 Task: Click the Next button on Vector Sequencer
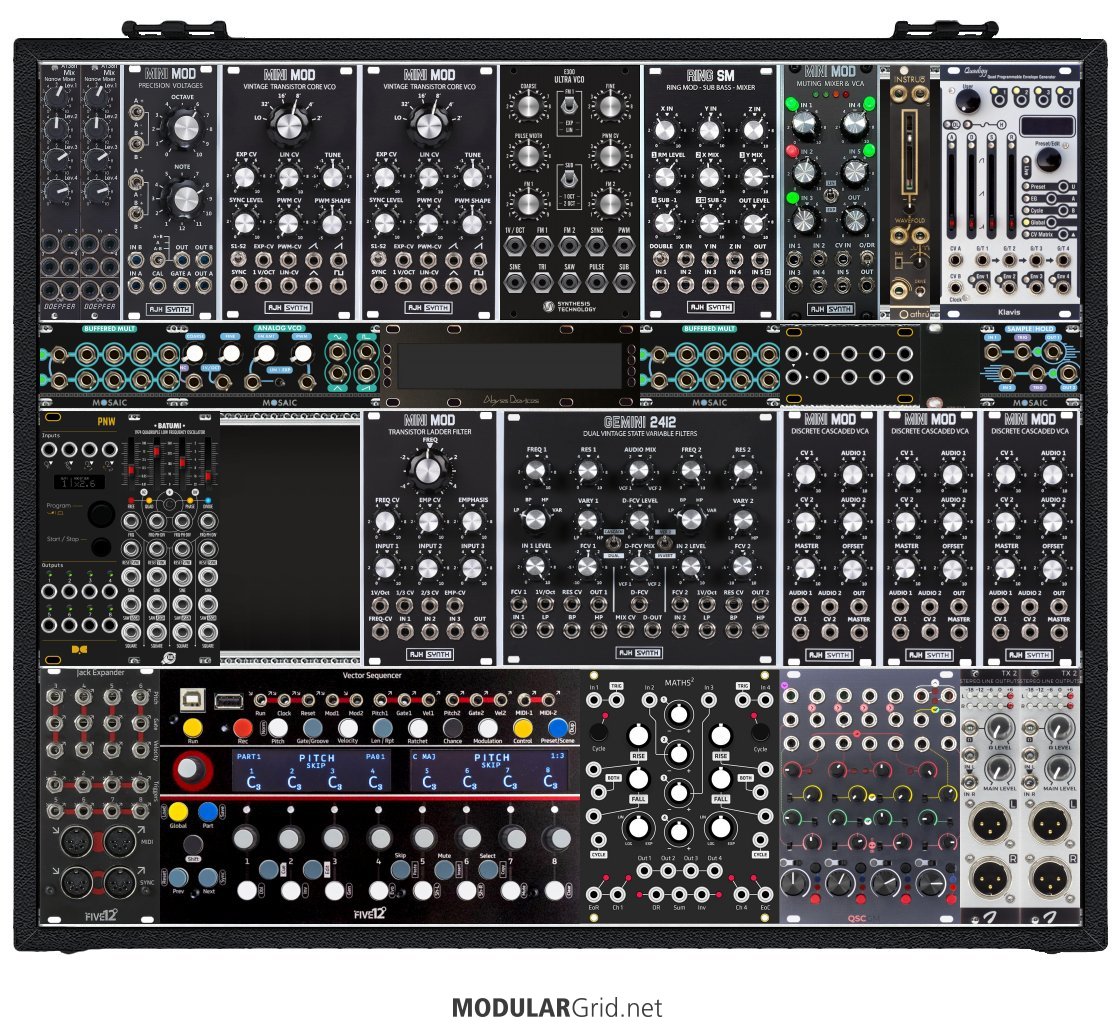pyautogui.click(x=208, y=877)
